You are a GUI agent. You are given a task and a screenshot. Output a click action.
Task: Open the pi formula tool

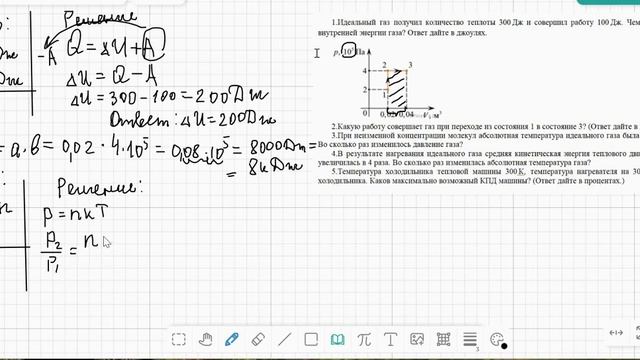tap(364, 339)
